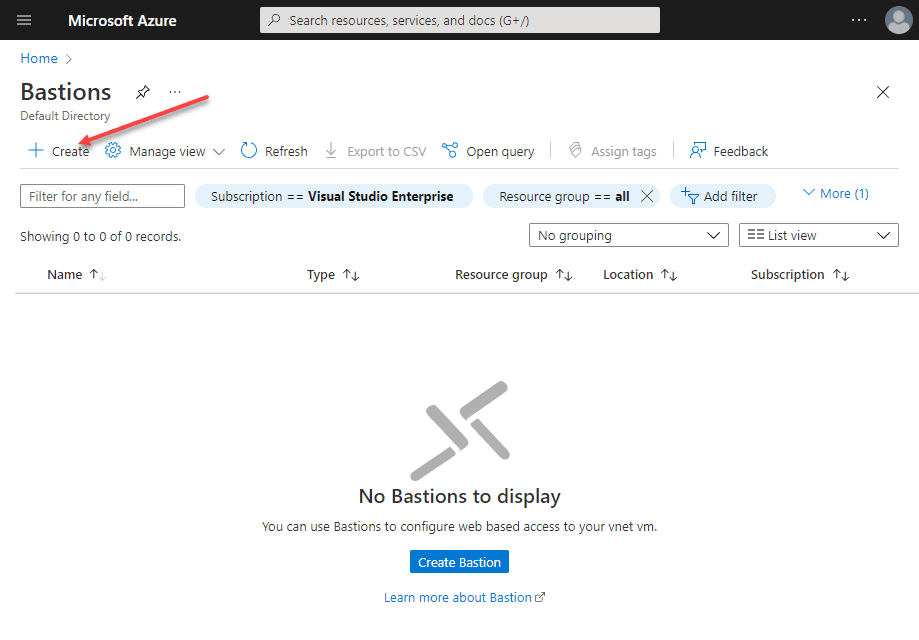
Task: Close the Bastions blade
Action: (883, 92)
